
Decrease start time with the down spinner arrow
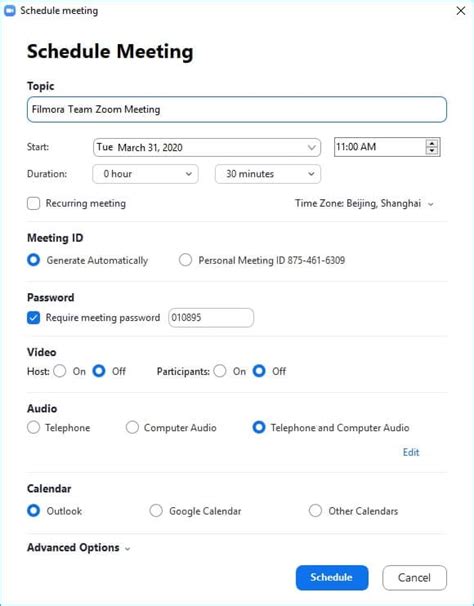click(432, 151)
